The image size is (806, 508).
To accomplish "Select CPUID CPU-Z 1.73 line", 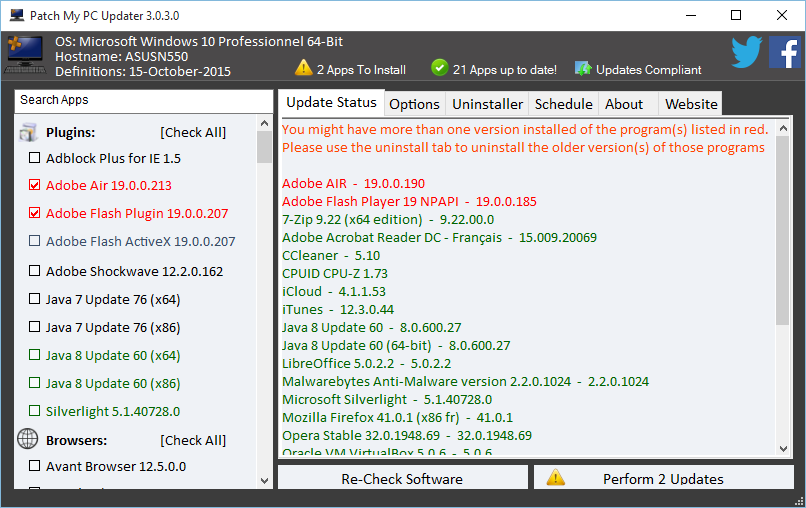I will coord(335,273).
